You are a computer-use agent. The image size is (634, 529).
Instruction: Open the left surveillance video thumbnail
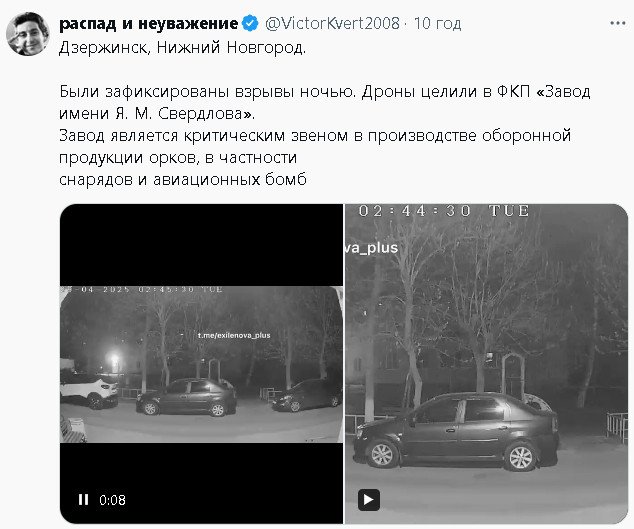click(x=201, y=364)
